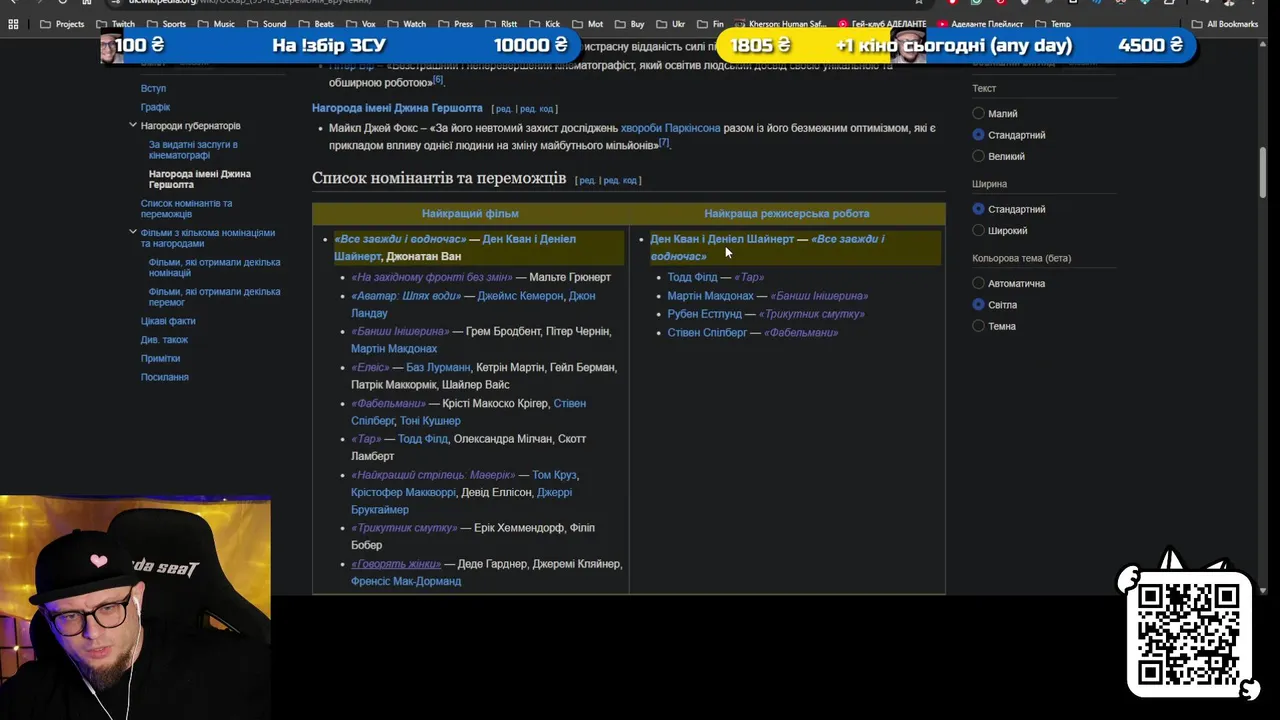Open the Press bookmark folder
This screenshot has width=1280, height=720.
[455, 24]
